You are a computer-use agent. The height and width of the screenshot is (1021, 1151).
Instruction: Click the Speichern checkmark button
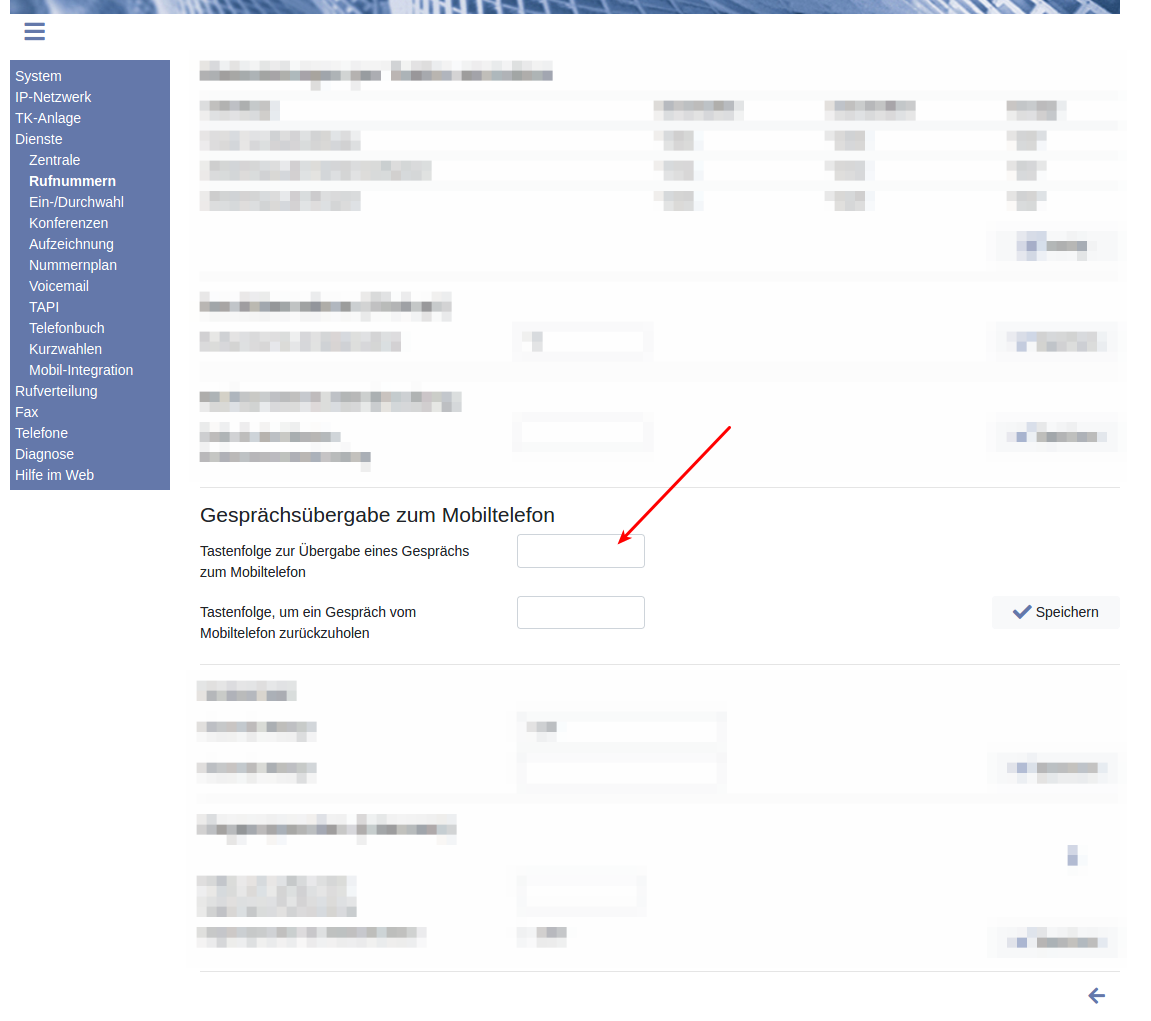click(x=1055, y=612)
